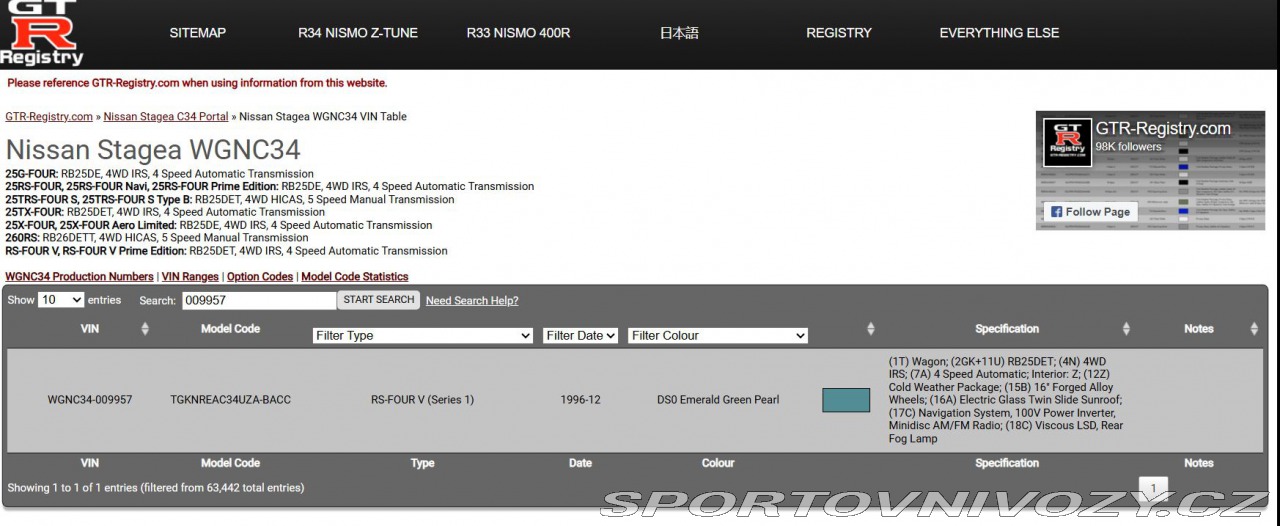
Task: Open GTR-Registry.com Facebook page avatar
Action: coord(1067,143)
